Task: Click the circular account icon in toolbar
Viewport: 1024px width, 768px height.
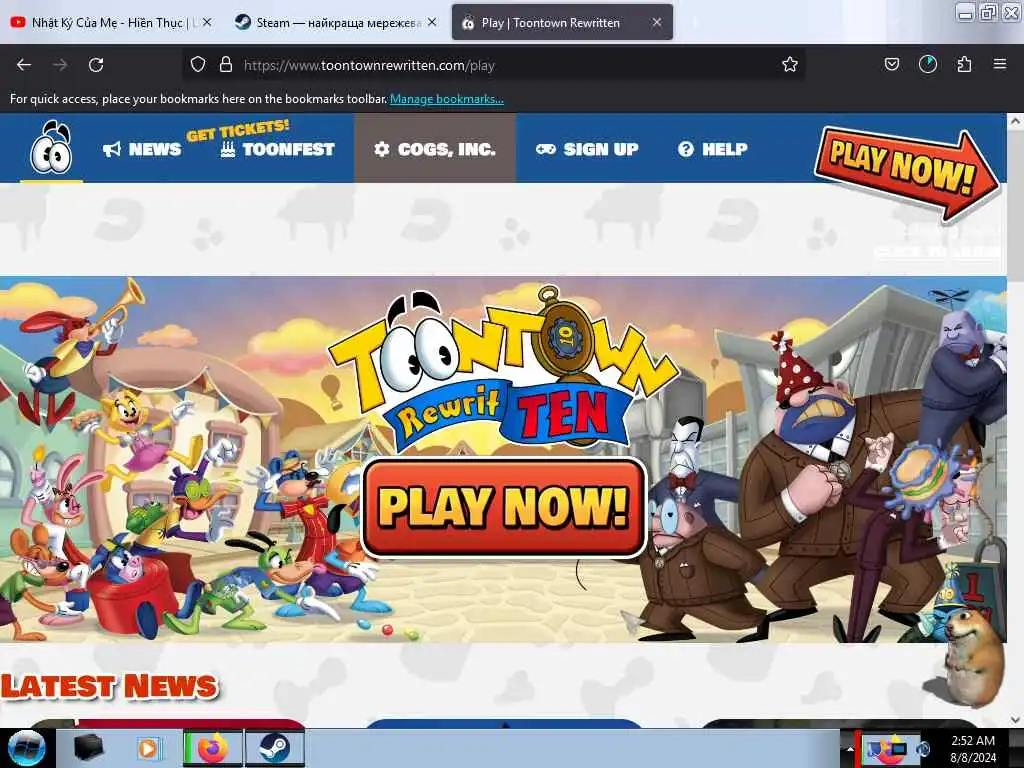Action: tap(928, 64)
